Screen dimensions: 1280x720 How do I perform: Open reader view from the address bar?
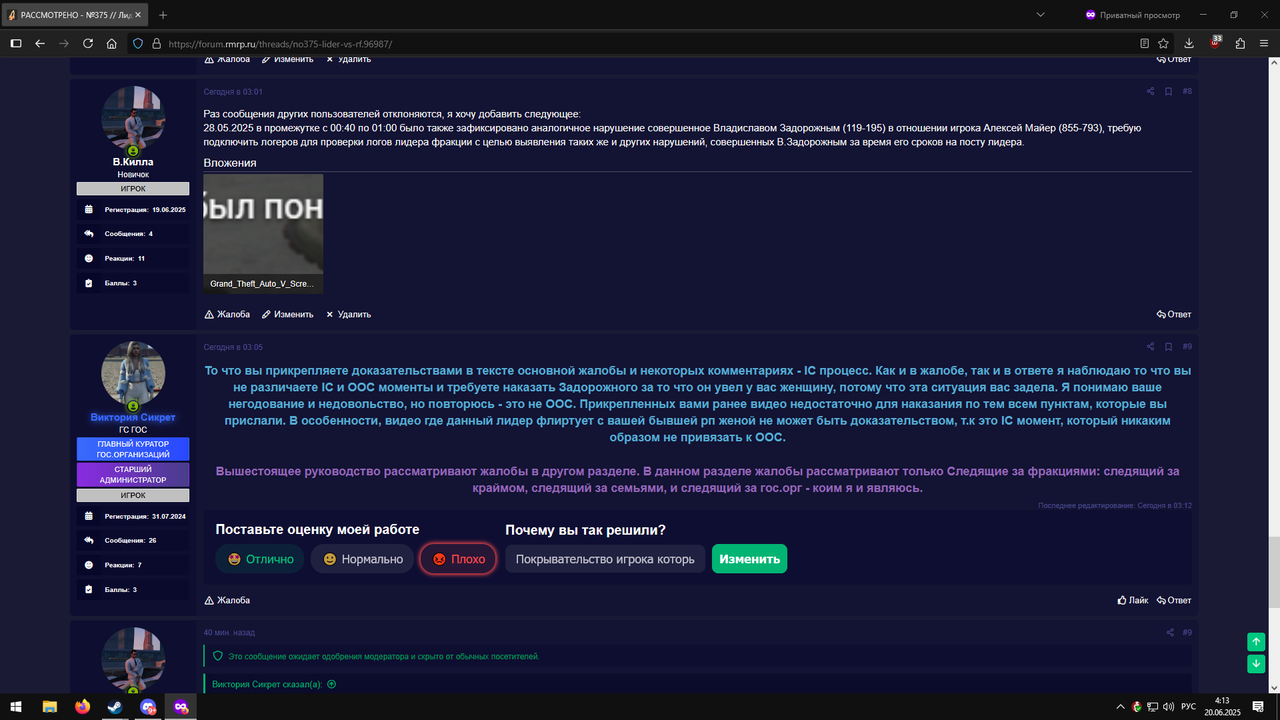click(1142, 43)
